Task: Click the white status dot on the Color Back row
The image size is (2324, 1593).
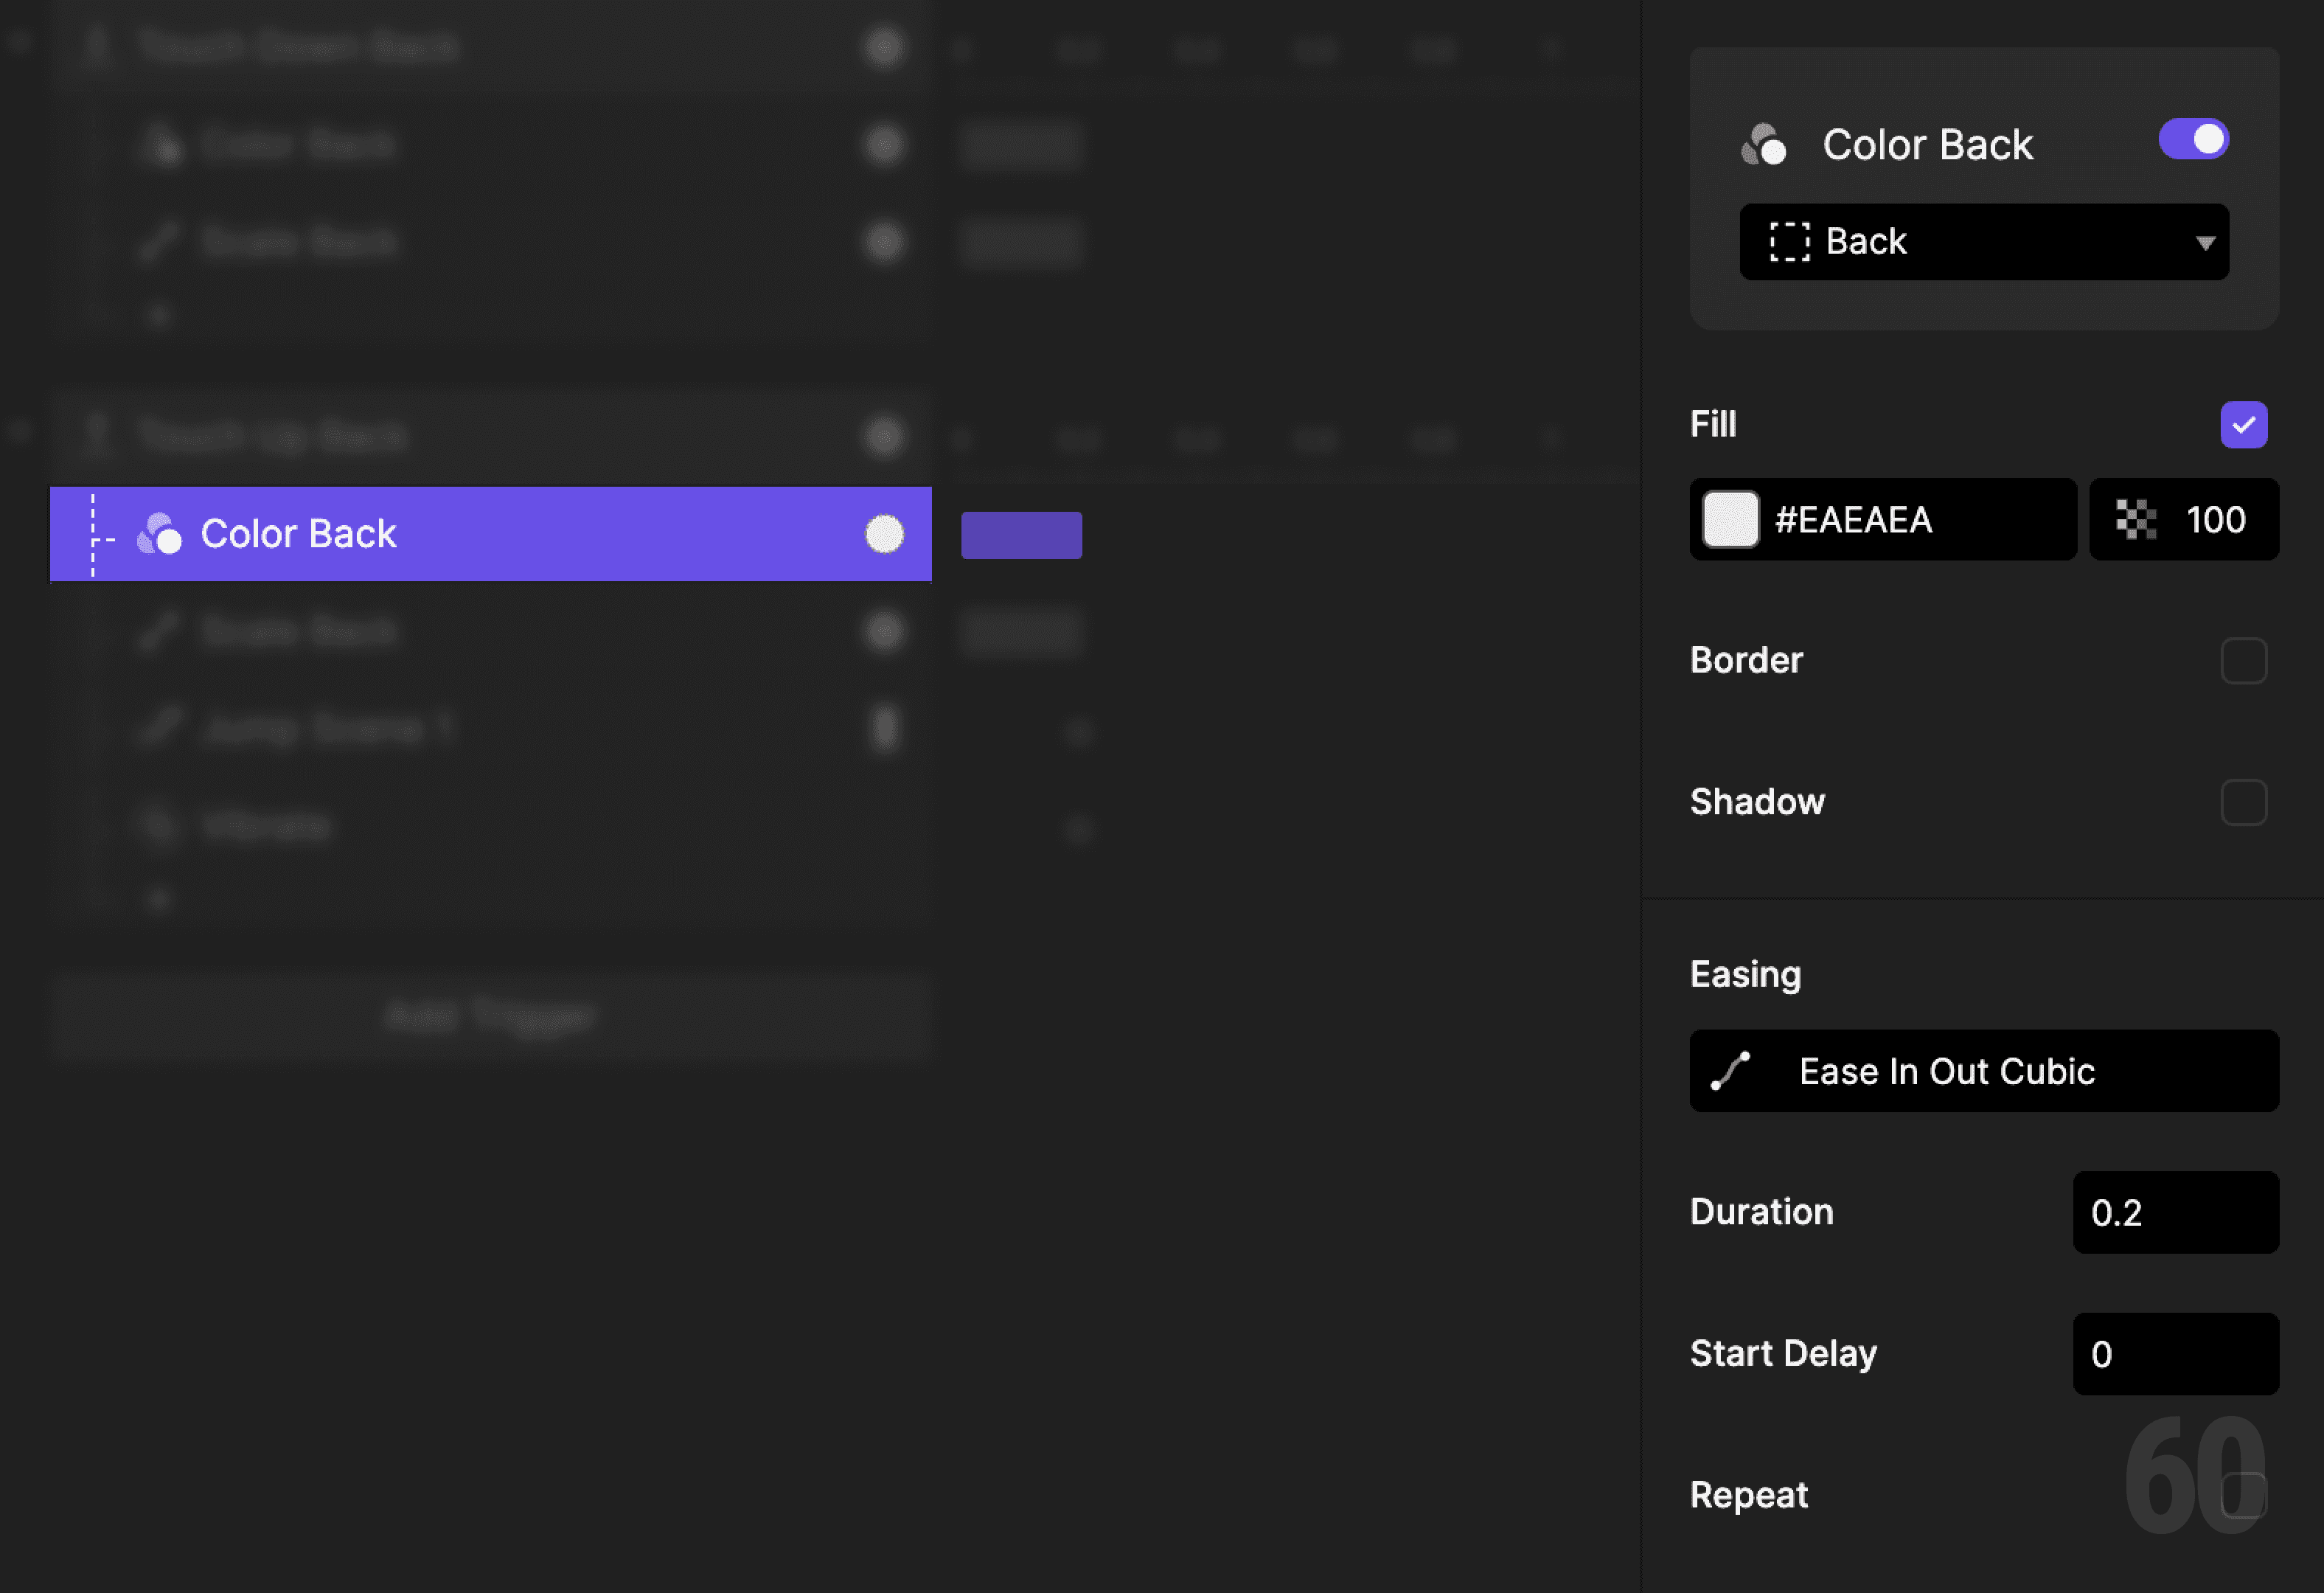Action: 883,534
